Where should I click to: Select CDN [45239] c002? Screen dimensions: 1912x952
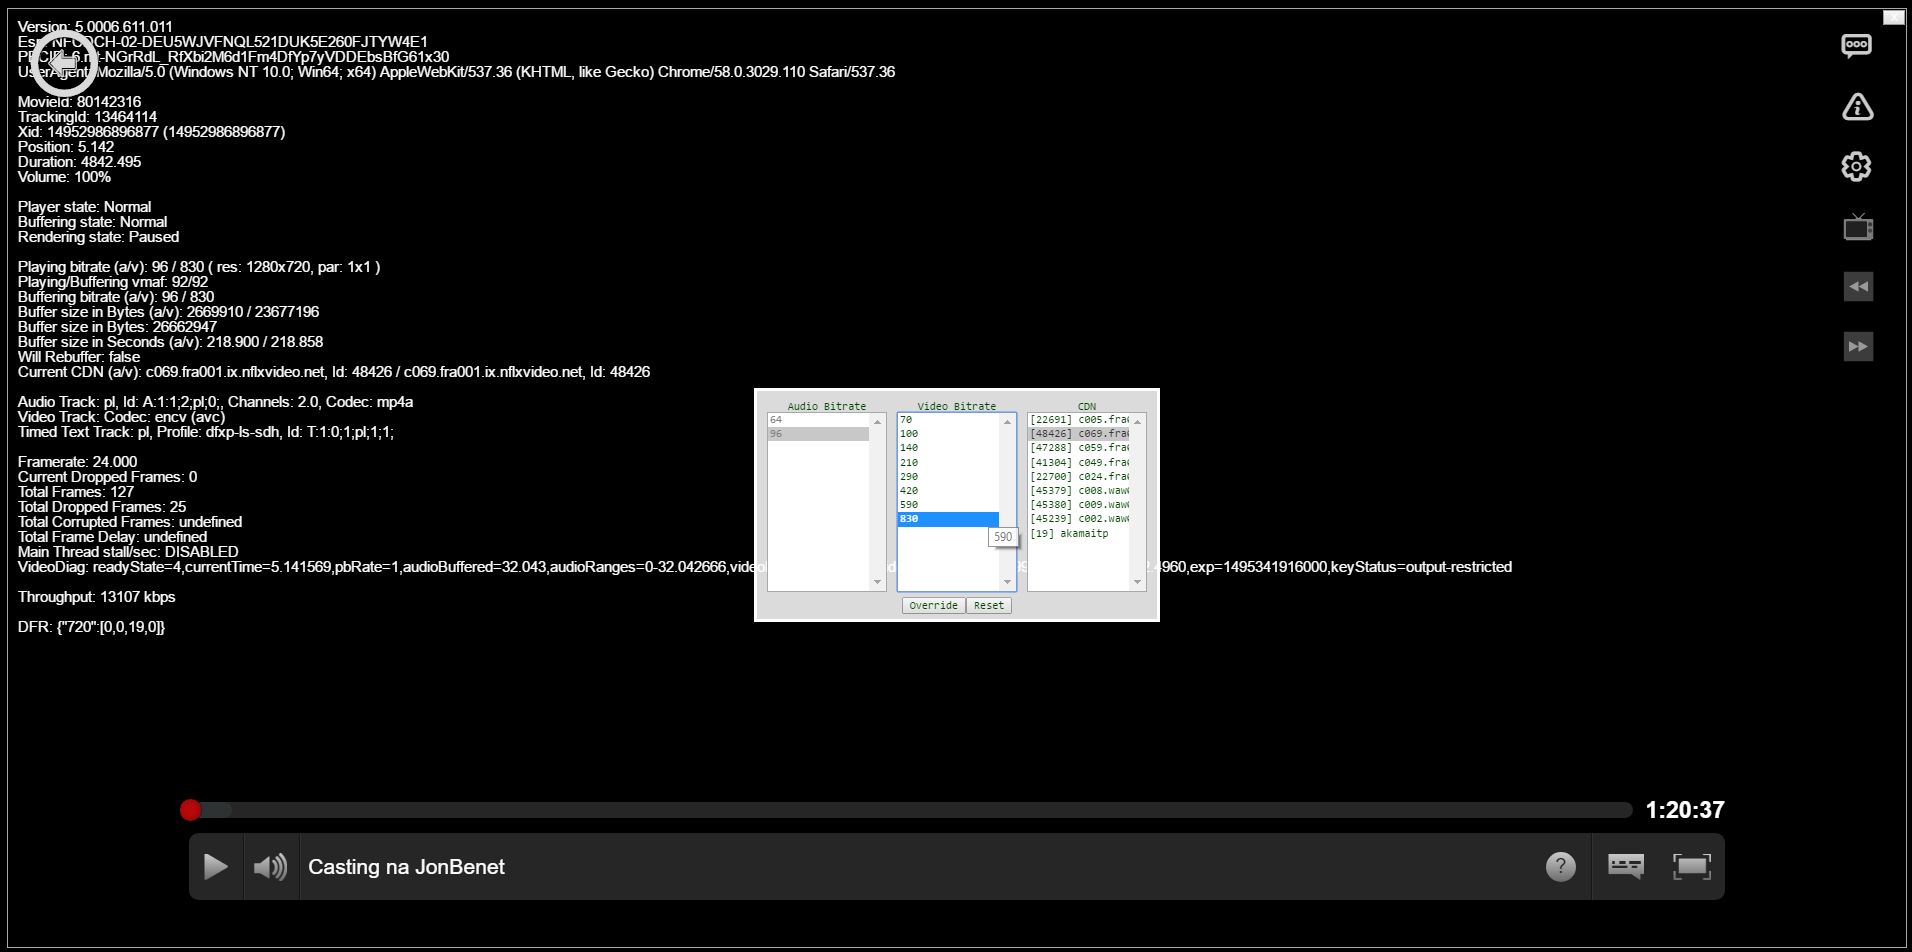coord(1079,519)
